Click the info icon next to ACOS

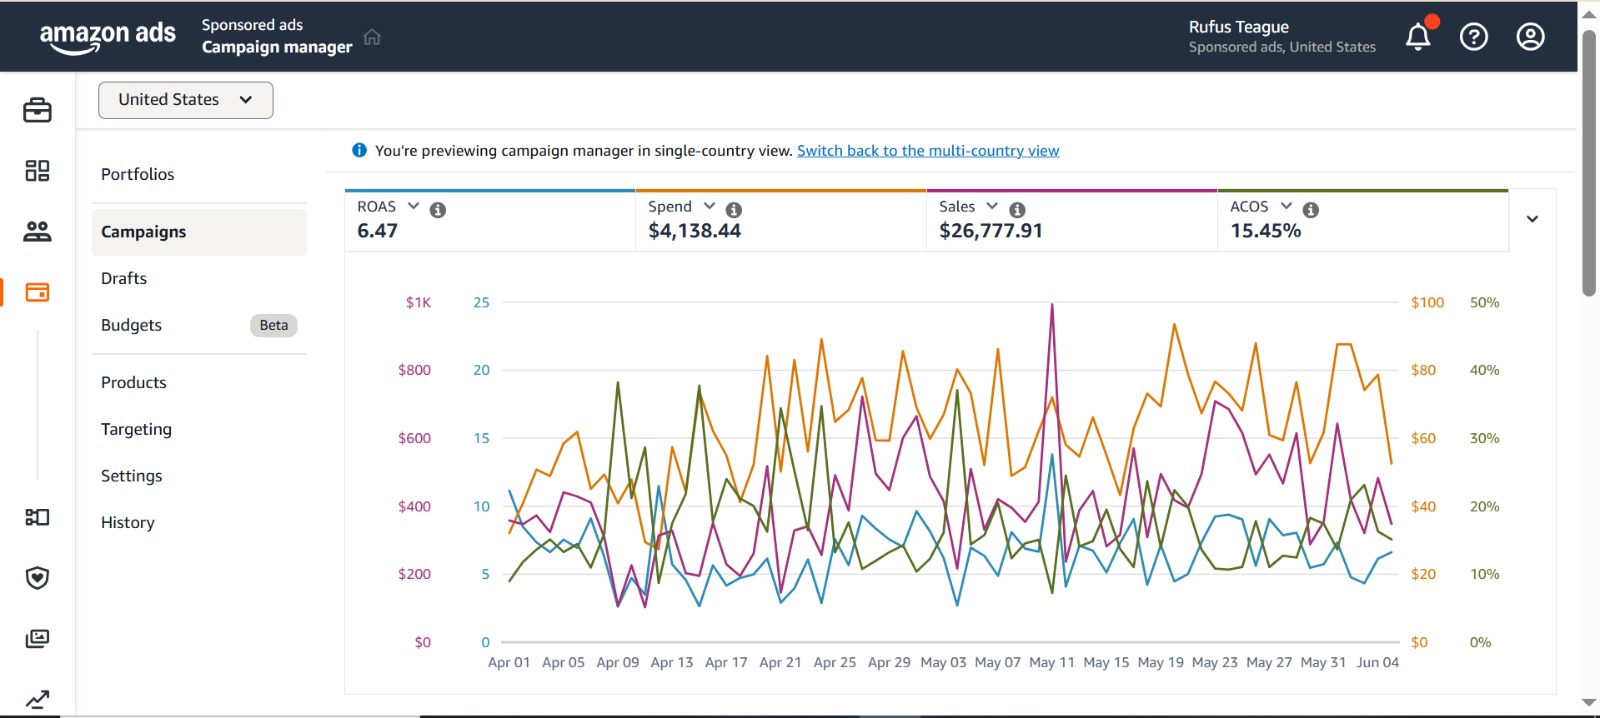1311,210
